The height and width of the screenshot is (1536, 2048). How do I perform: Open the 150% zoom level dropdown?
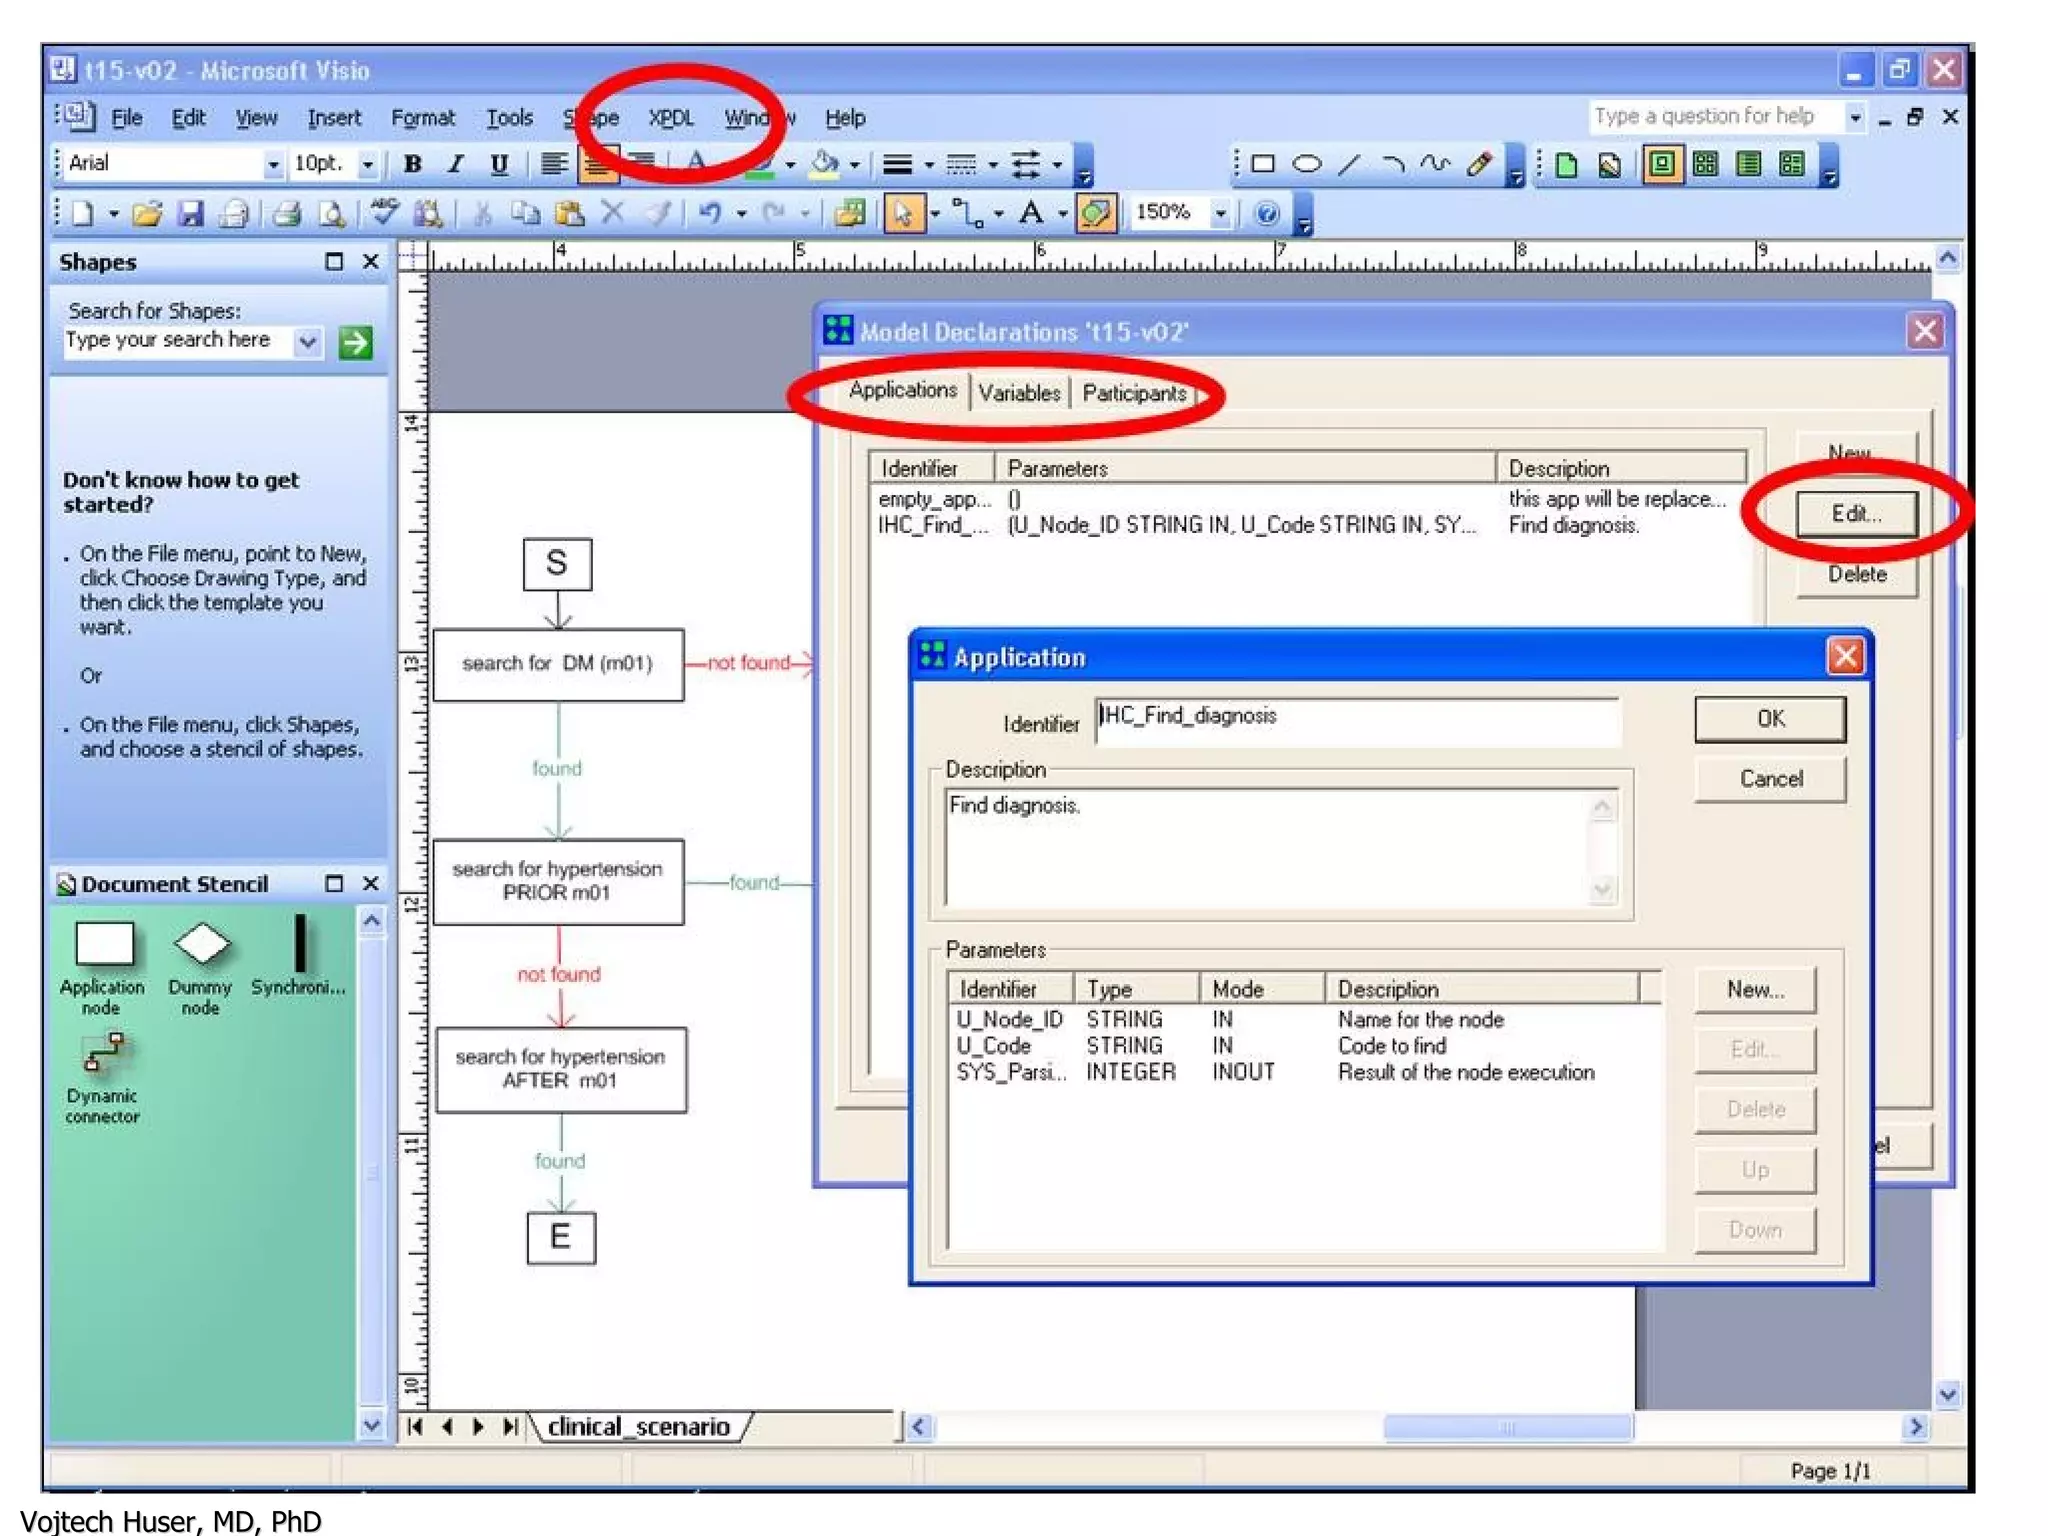click(1220, 213)
